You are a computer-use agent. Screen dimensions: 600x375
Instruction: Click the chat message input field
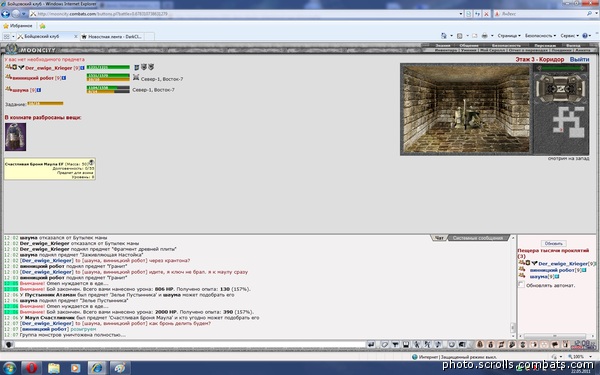point(190,345)
